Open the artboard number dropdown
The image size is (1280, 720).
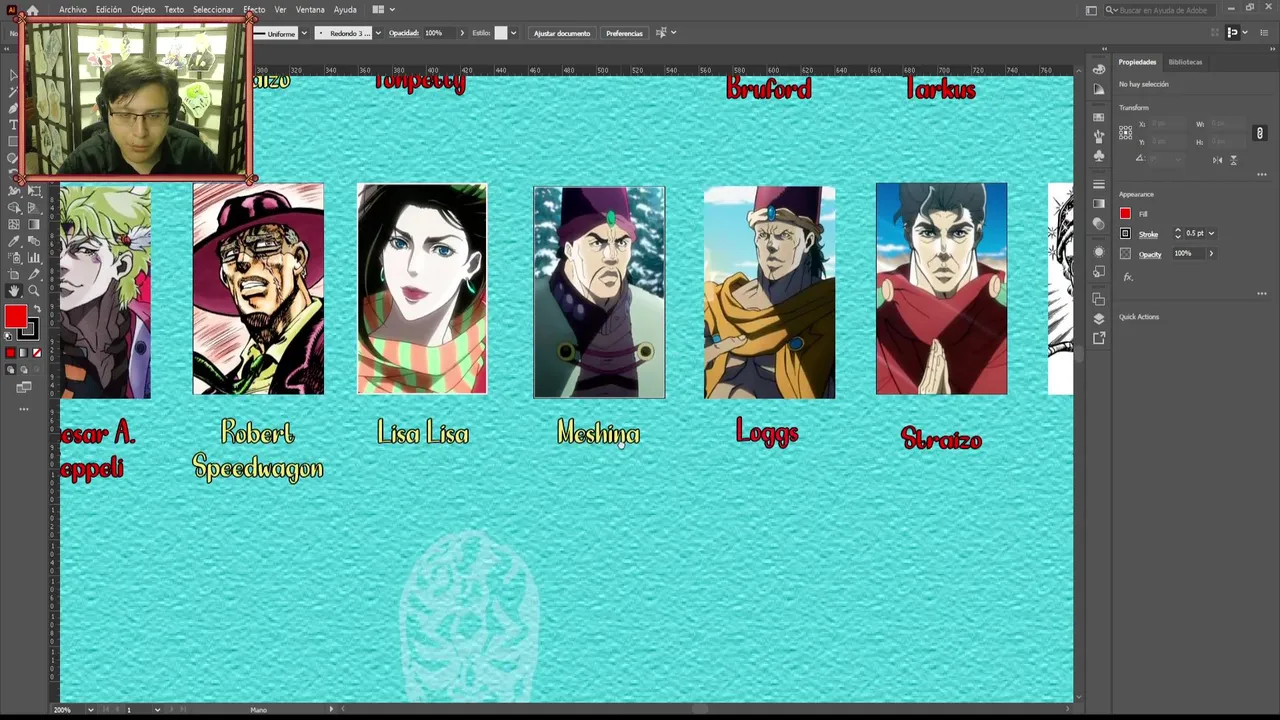(157, 709)
